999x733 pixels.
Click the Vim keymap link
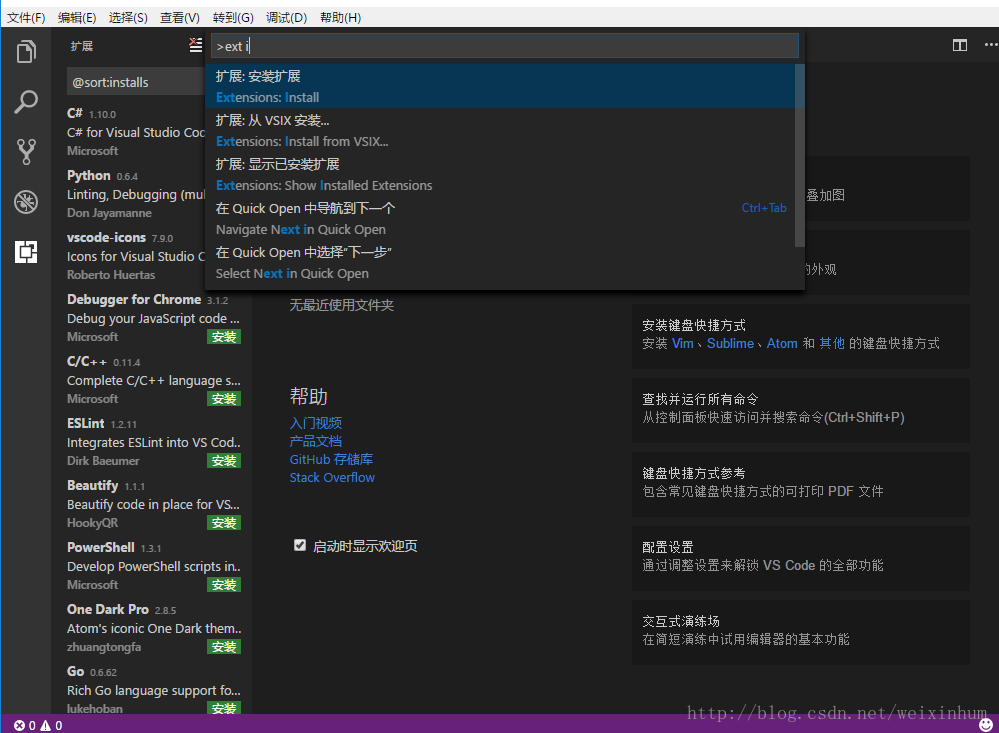(x=682, y=344)
